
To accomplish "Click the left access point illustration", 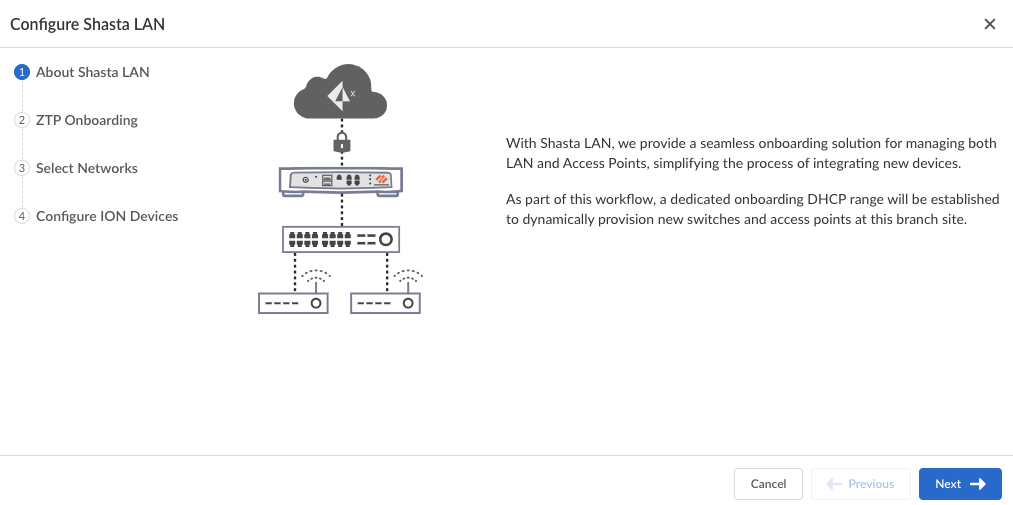I will [293, 303].
